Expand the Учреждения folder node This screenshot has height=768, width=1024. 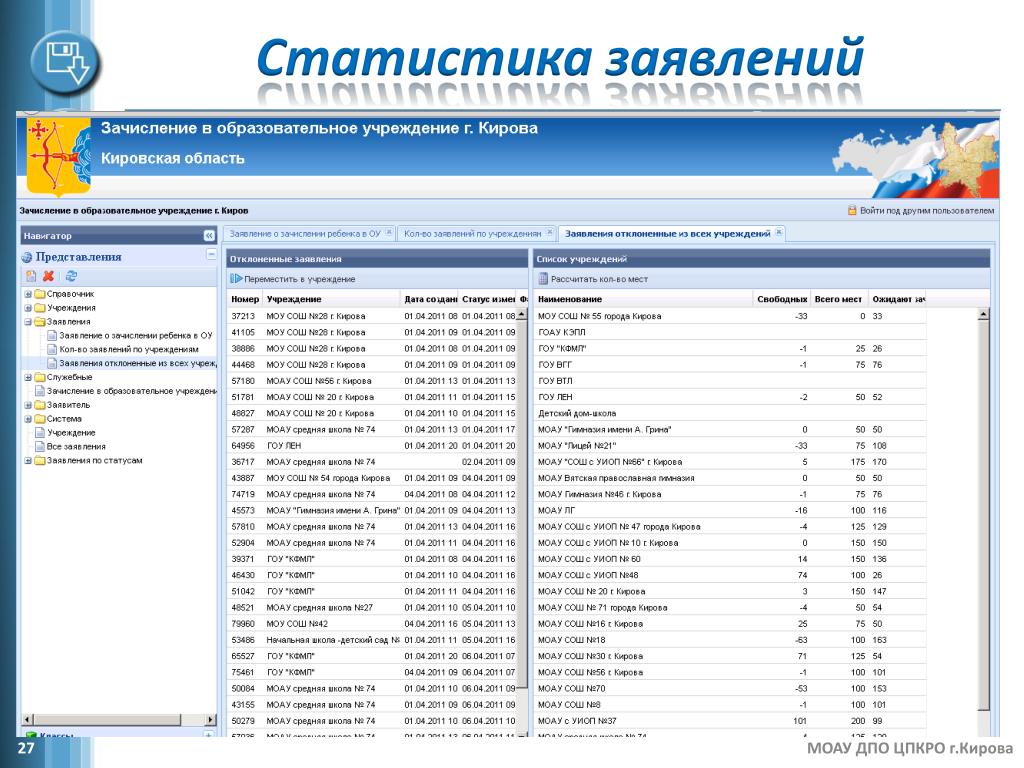(x=28, y=308)
